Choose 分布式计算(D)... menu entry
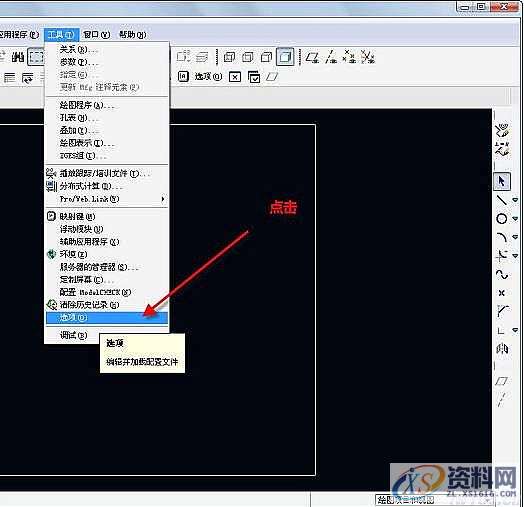The height and width of the screenshot is (507, 524). (107, 186)
